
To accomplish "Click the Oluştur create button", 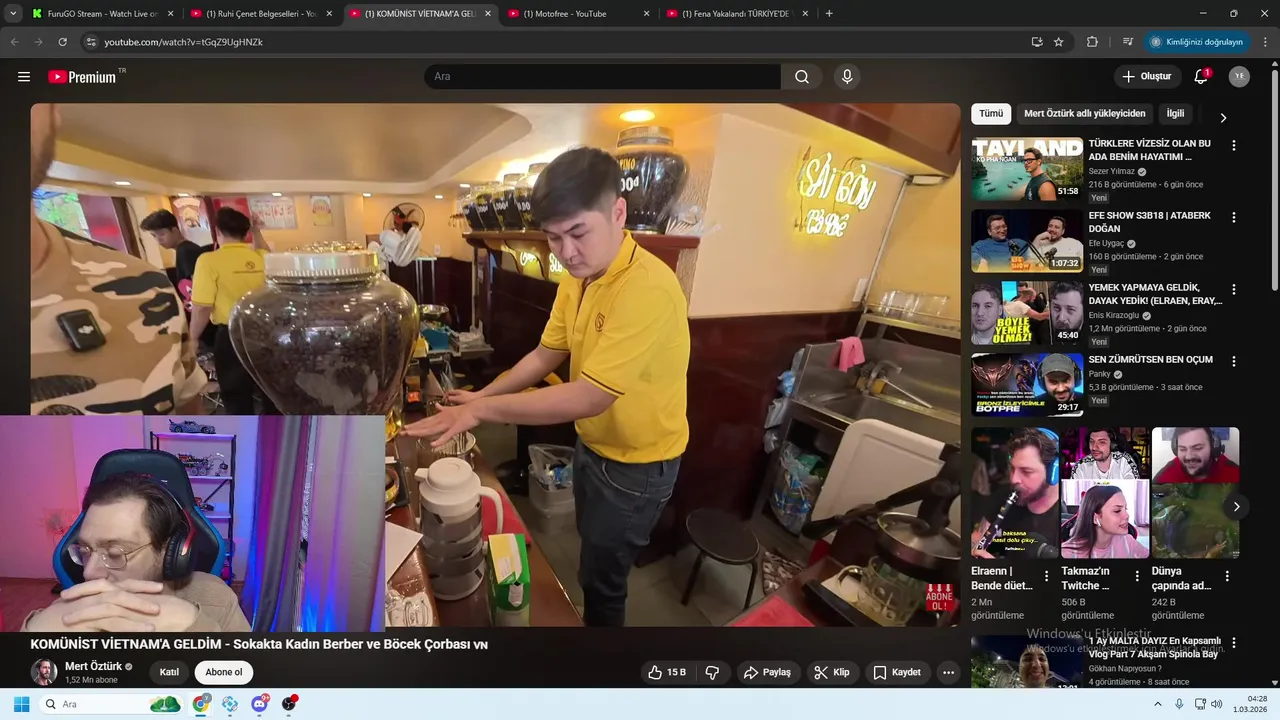I will pos(1147,77).
